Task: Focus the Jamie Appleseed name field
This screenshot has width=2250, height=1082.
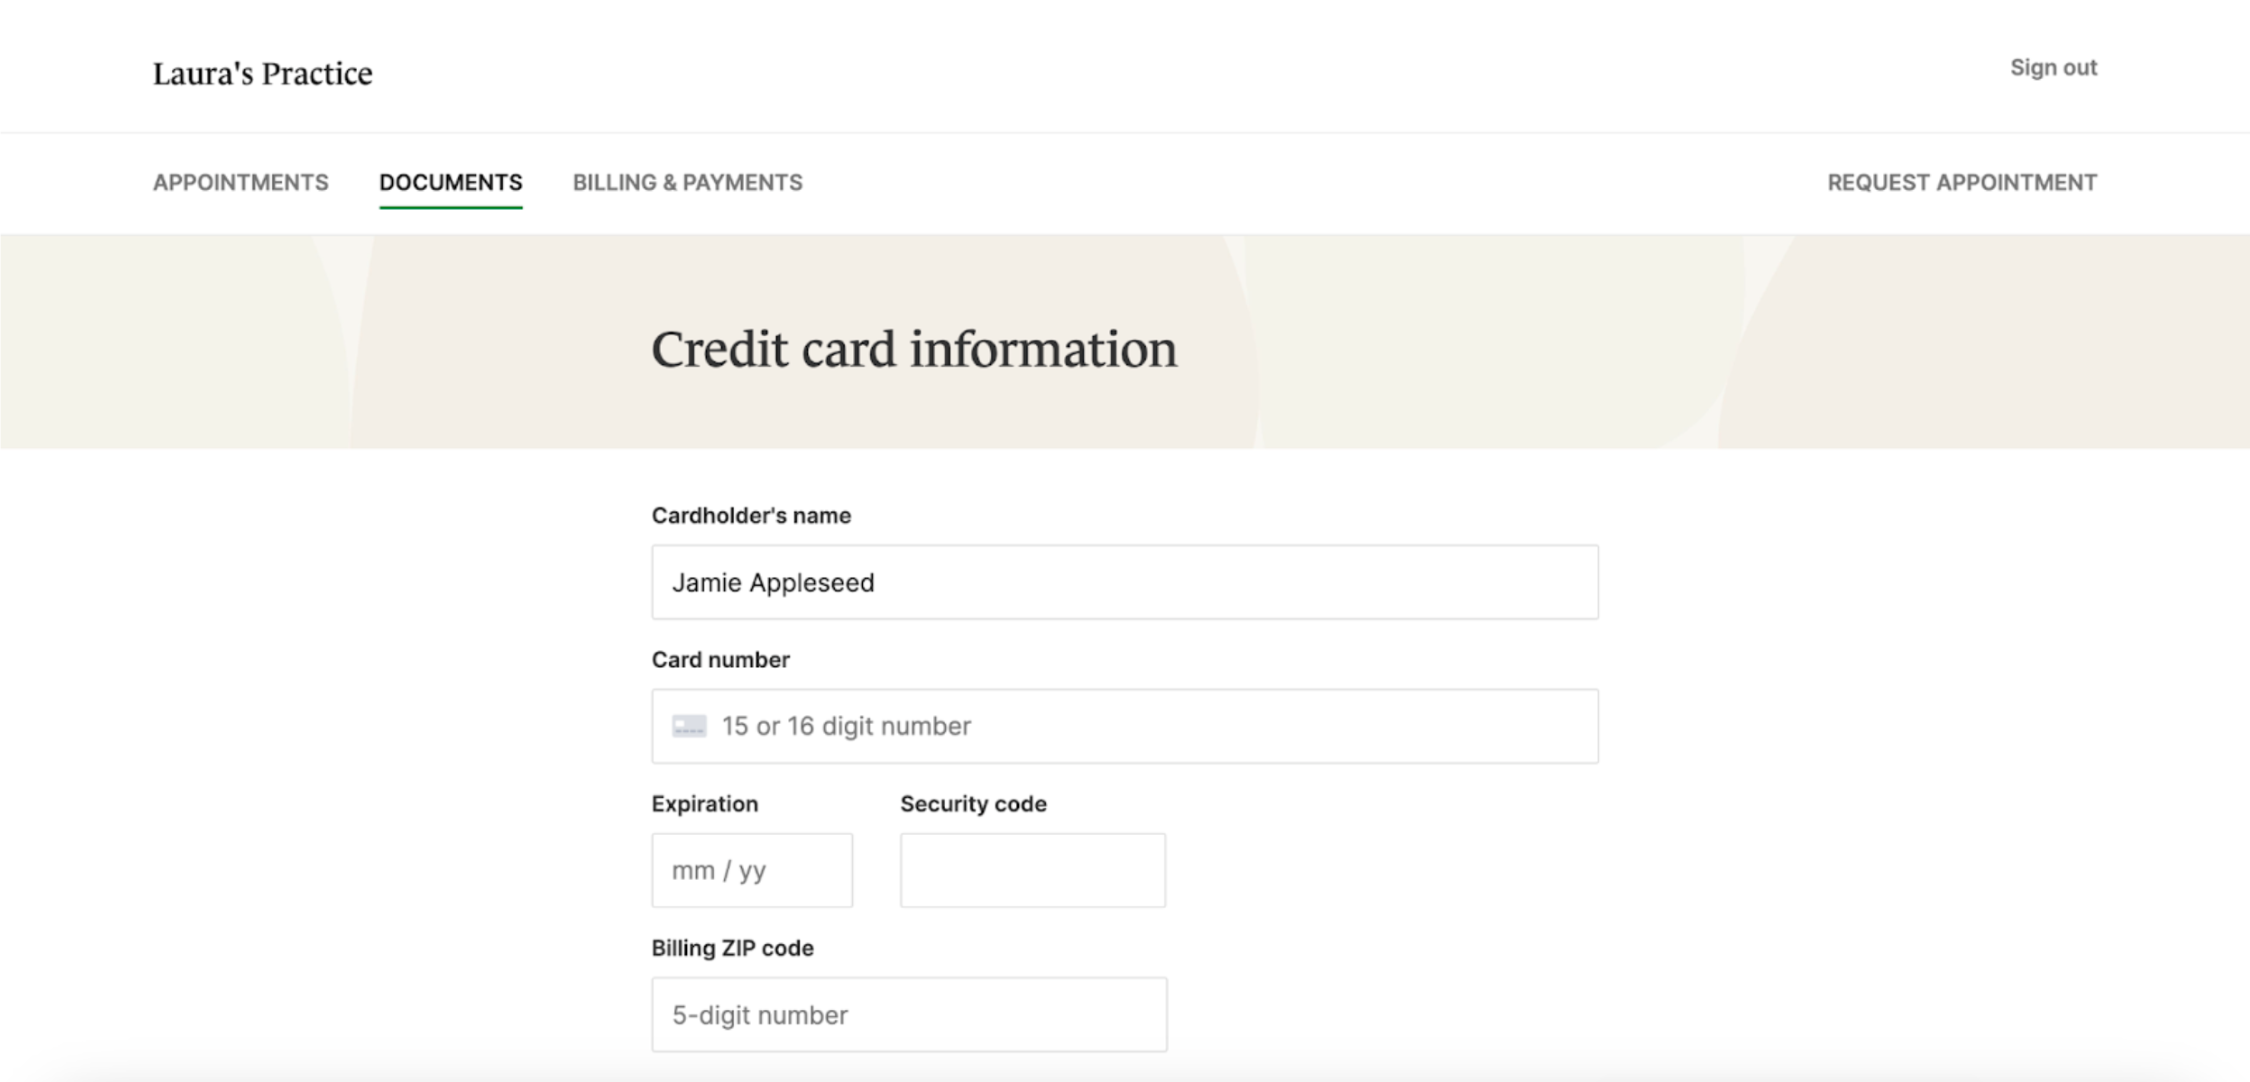Action: 1124,582
